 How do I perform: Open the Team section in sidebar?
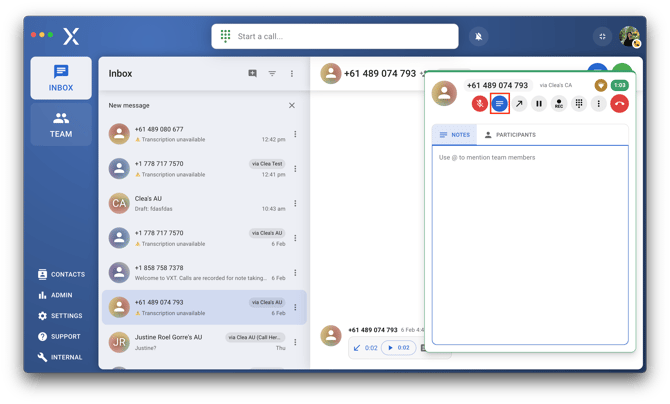[61, 125]
